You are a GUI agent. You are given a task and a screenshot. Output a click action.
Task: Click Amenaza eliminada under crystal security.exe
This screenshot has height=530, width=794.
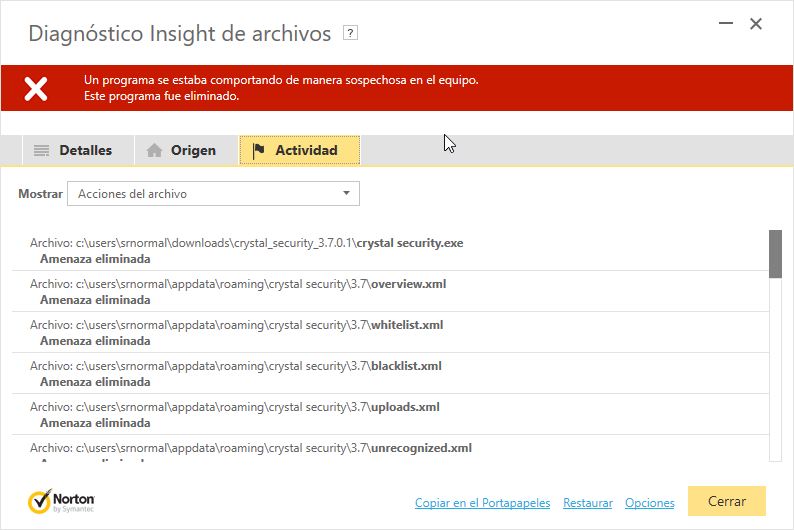click(x=95, y=259)
